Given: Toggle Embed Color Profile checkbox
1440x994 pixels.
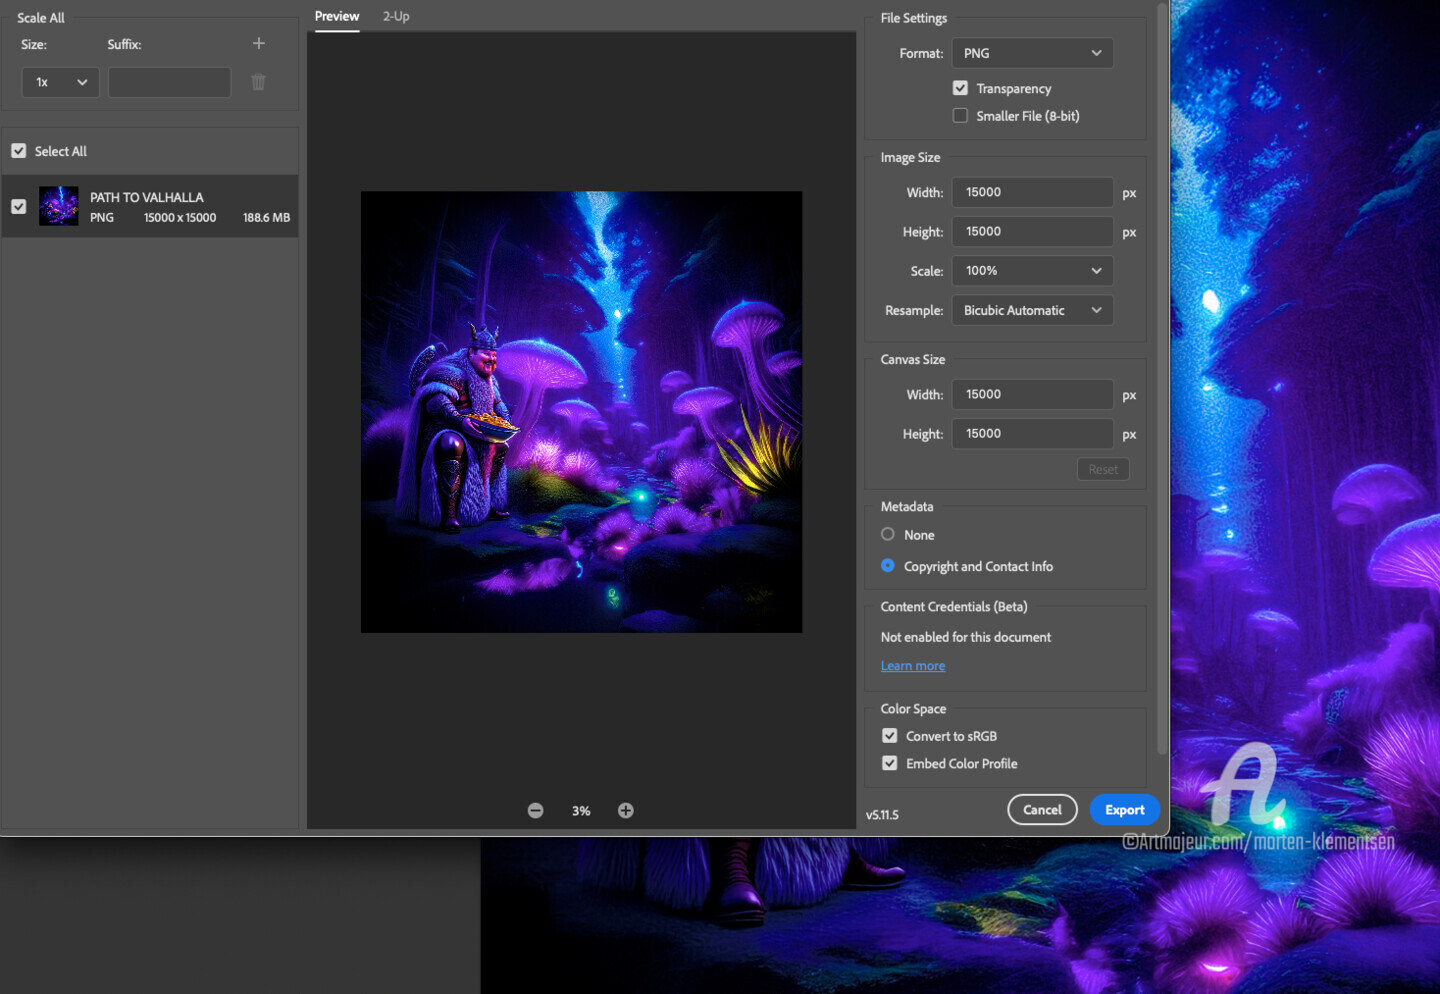Looking at the screenshot, I should point(890,763).
